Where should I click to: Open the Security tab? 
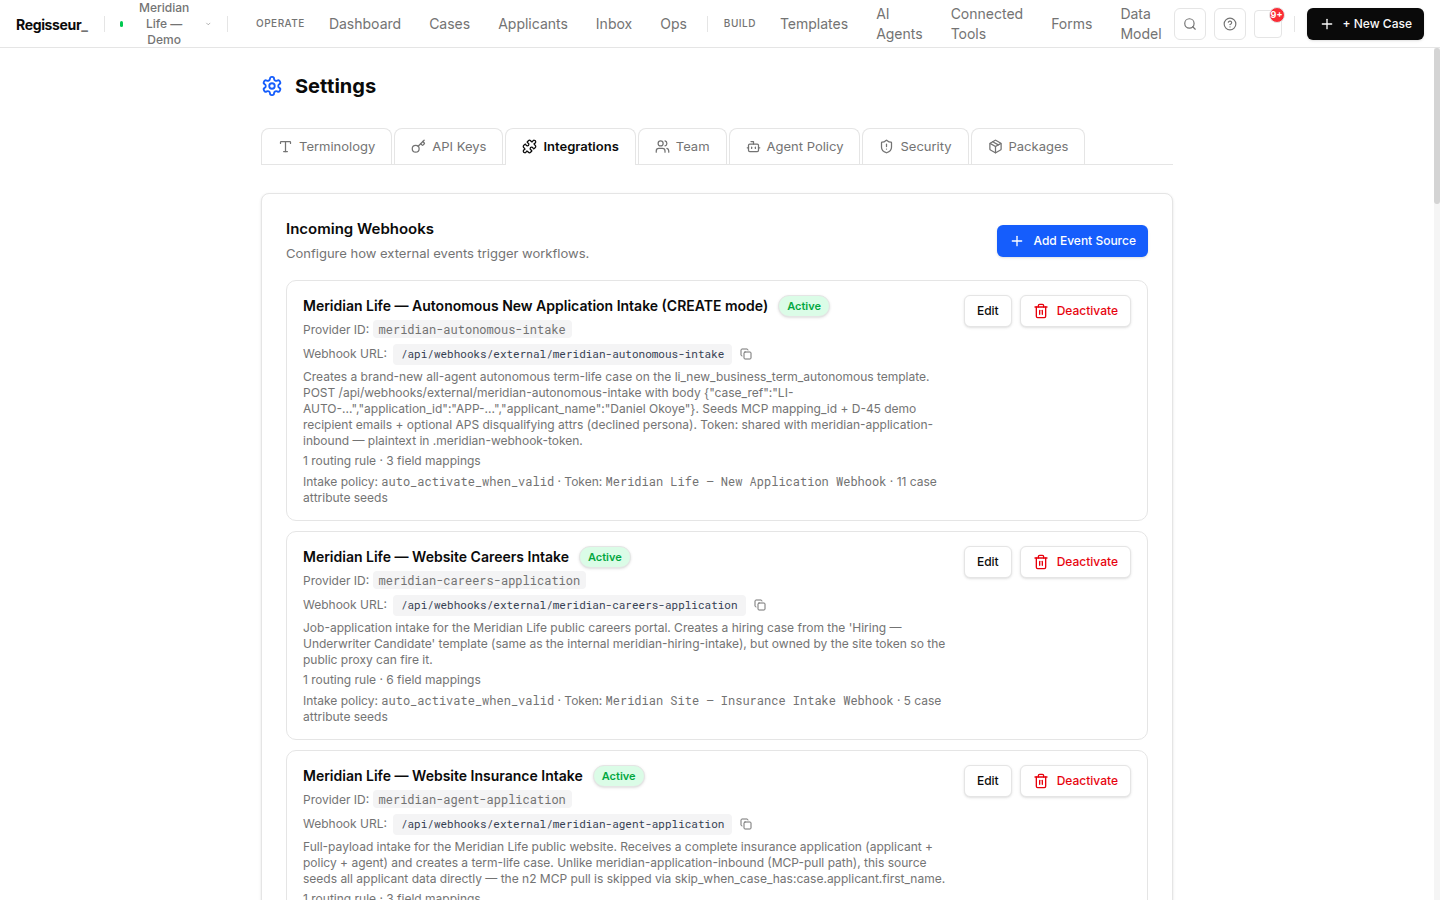click(915, 146)
